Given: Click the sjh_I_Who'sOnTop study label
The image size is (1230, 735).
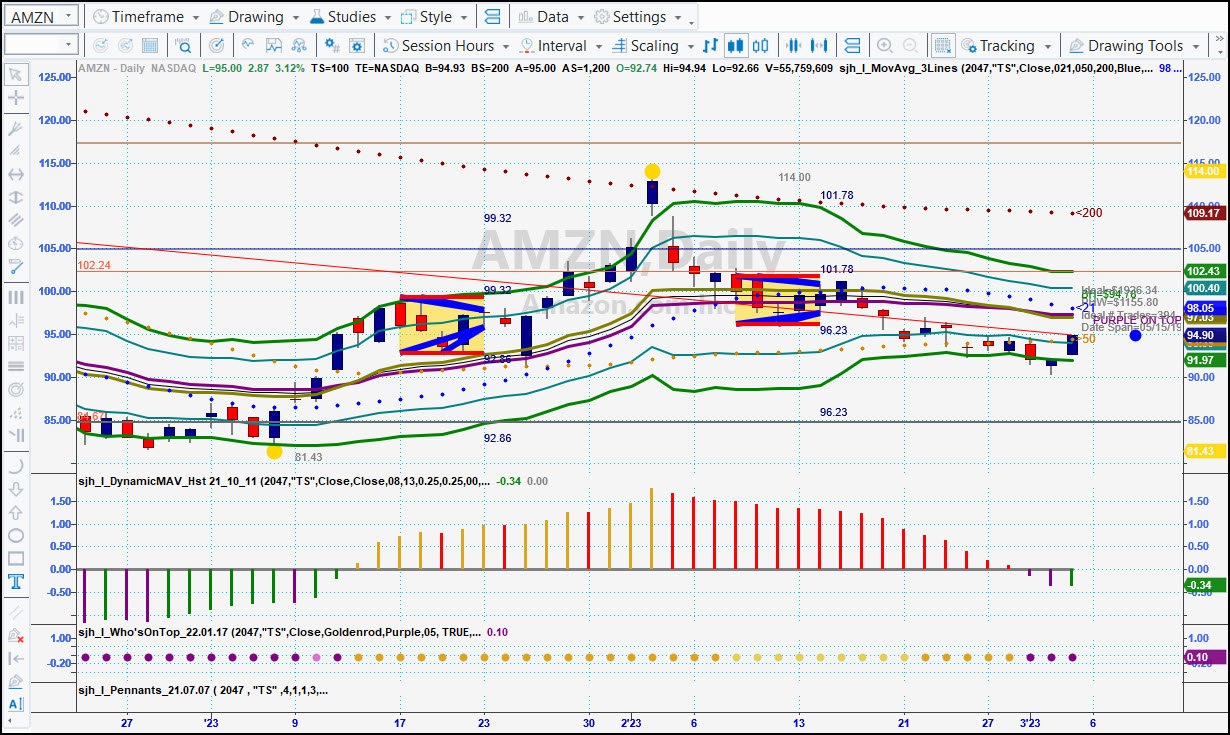Looking at the screenshot, I should (280, 632).
